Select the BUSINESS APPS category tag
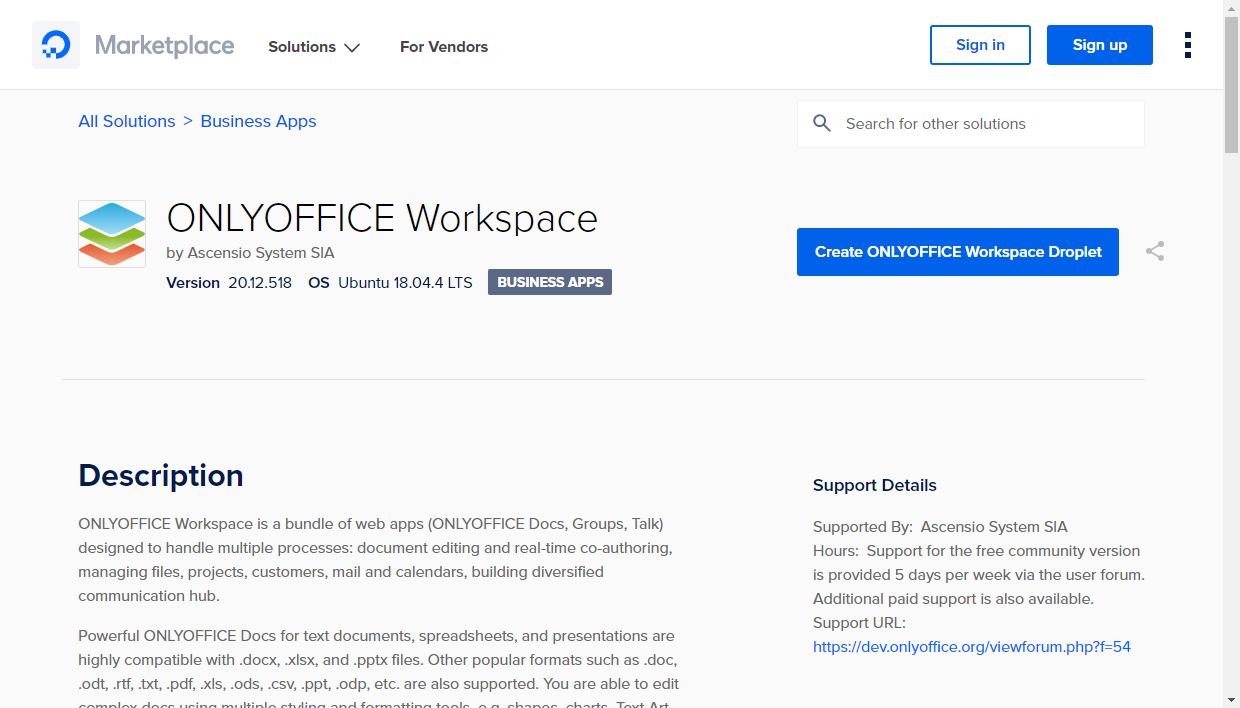Image resolution: width=1240 pixels, height=708 pixels. tap(550, 282)
